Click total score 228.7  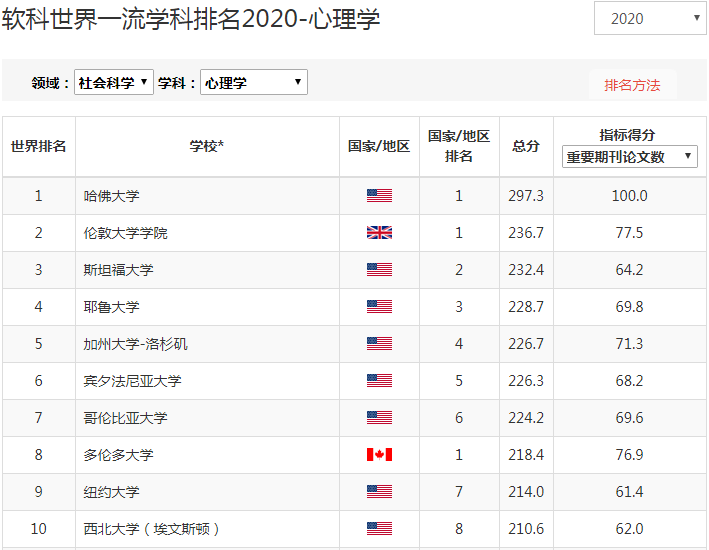click(526, 307)
